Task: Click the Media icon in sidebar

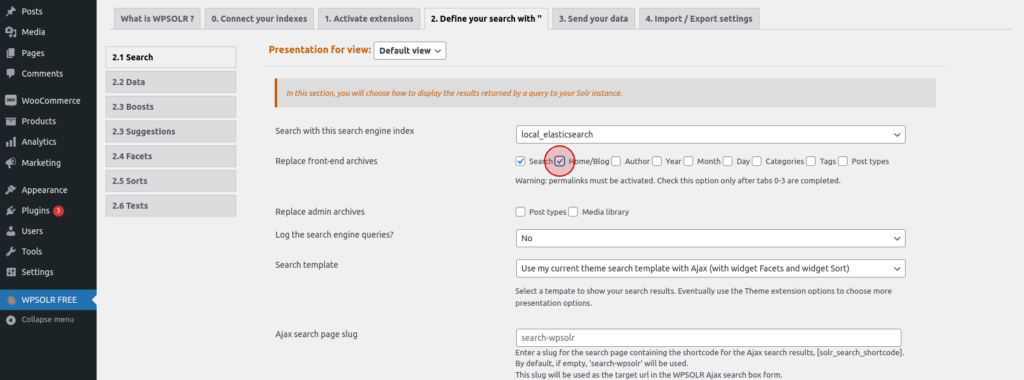Action: coord(10,32)
